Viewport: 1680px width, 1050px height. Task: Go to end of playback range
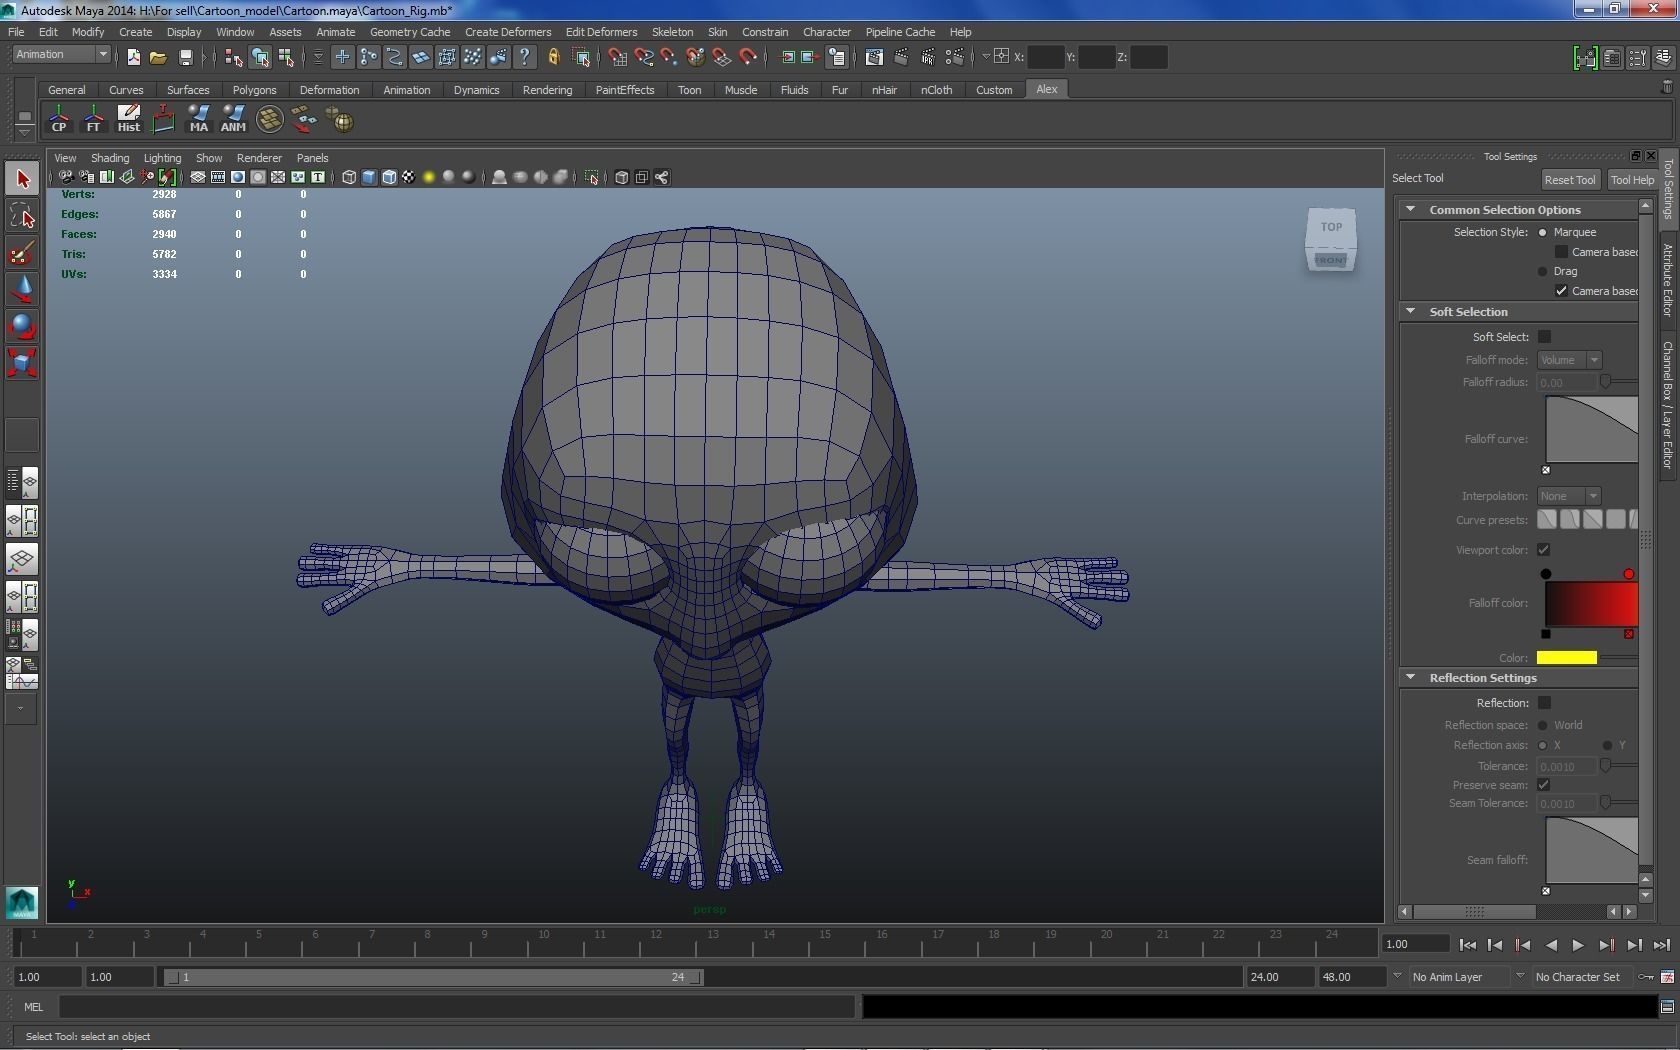pyautogui.click(x=1661, y=945)
